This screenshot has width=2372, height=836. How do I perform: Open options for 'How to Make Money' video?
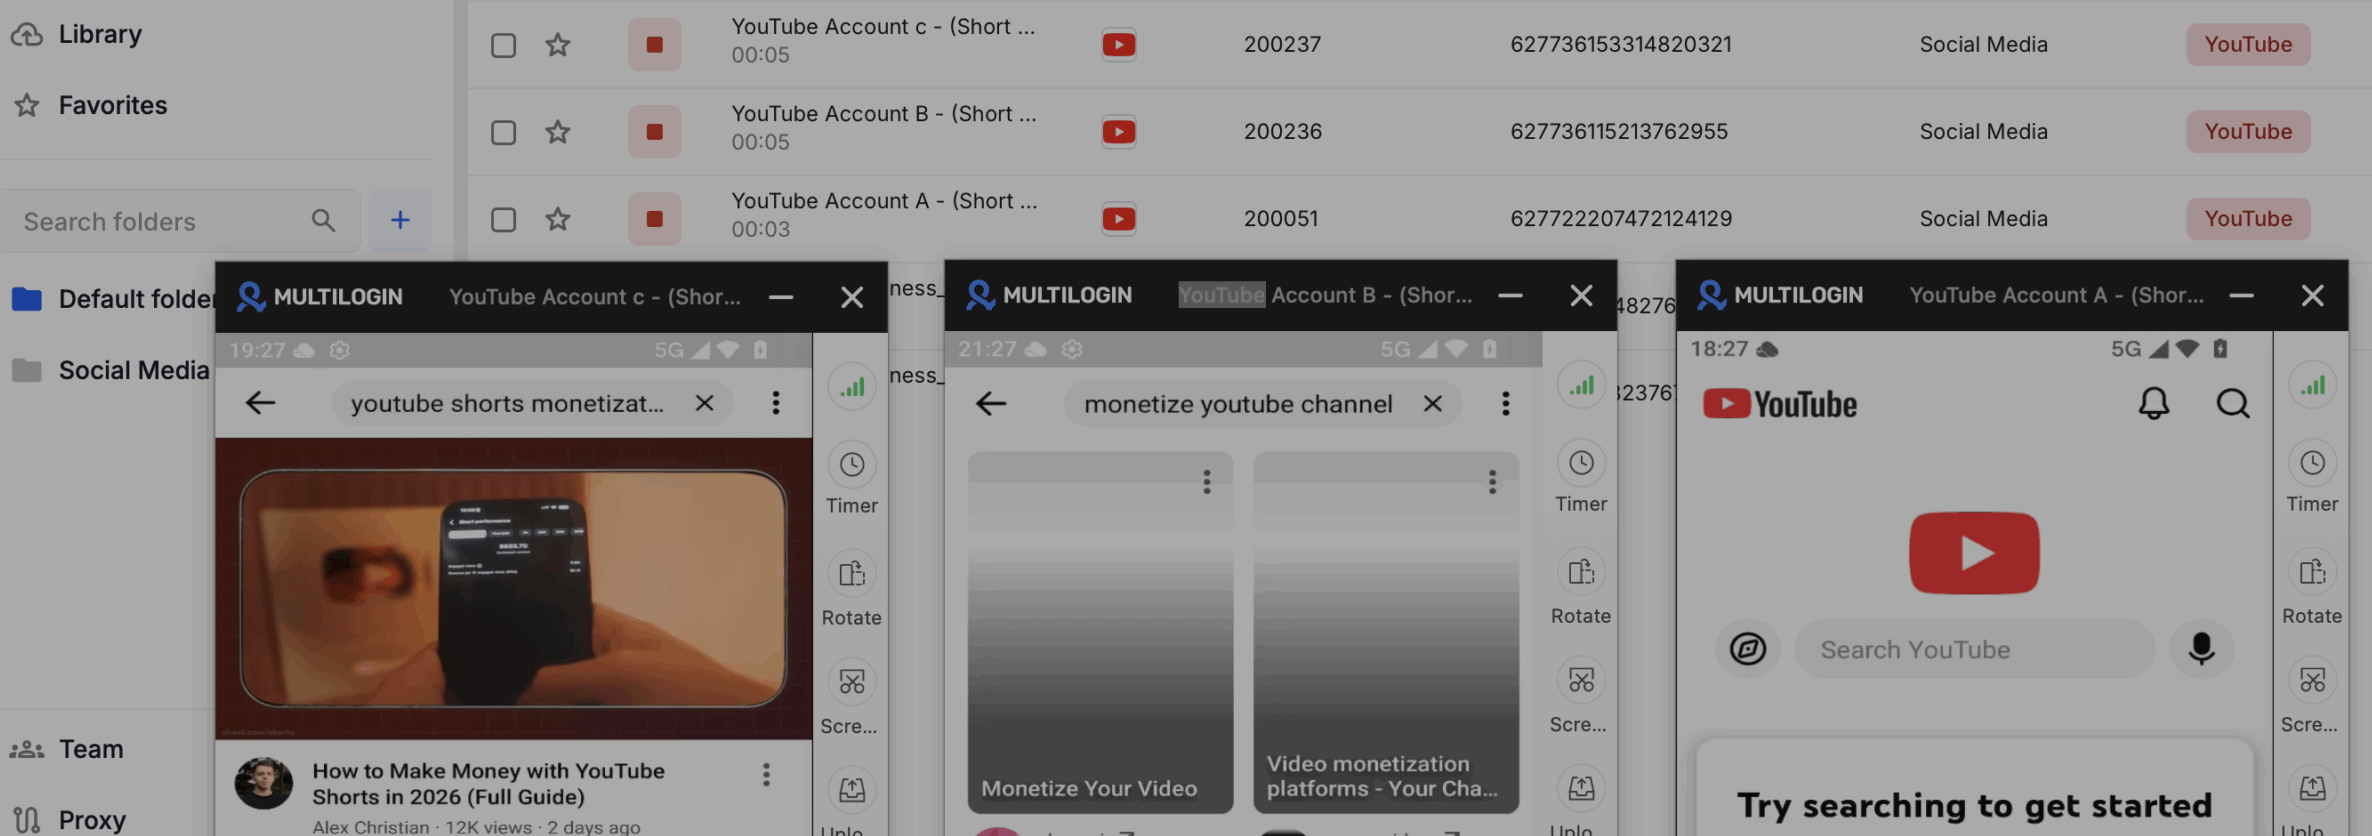(766, 775)
